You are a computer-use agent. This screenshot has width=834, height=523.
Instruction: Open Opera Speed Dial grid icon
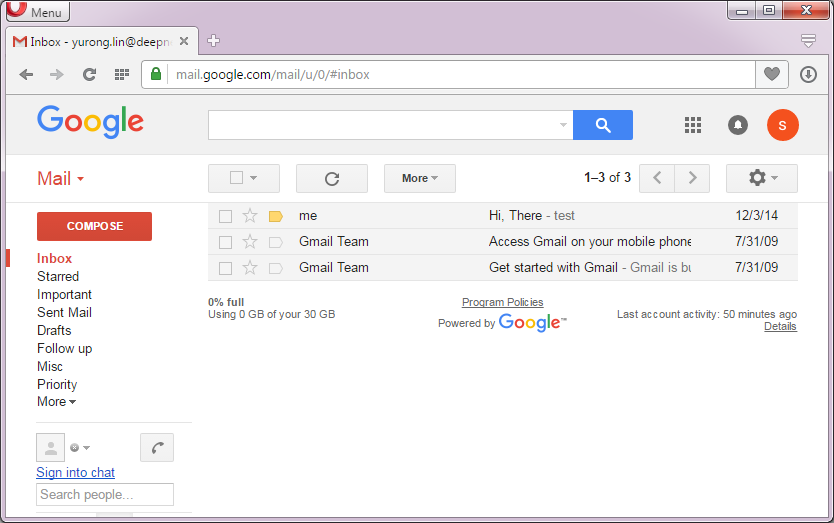coord(122,74)
